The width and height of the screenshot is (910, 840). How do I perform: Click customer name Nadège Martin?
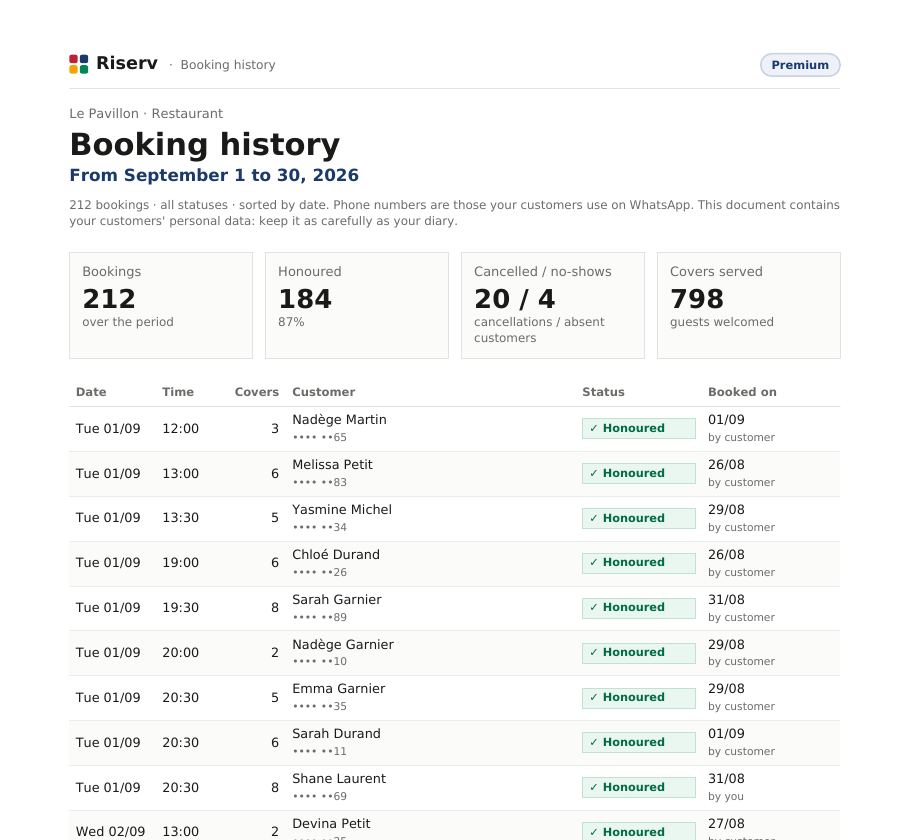pyautogui.click(x=339, y=420)
